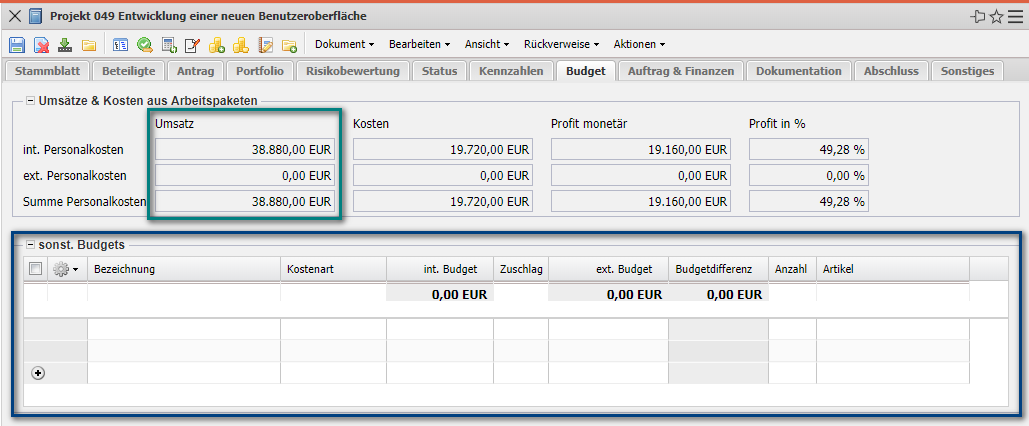The width and height of the screenshot is (1029, 426).
Task: Click the document icon with red X
Action: point(41,45)
